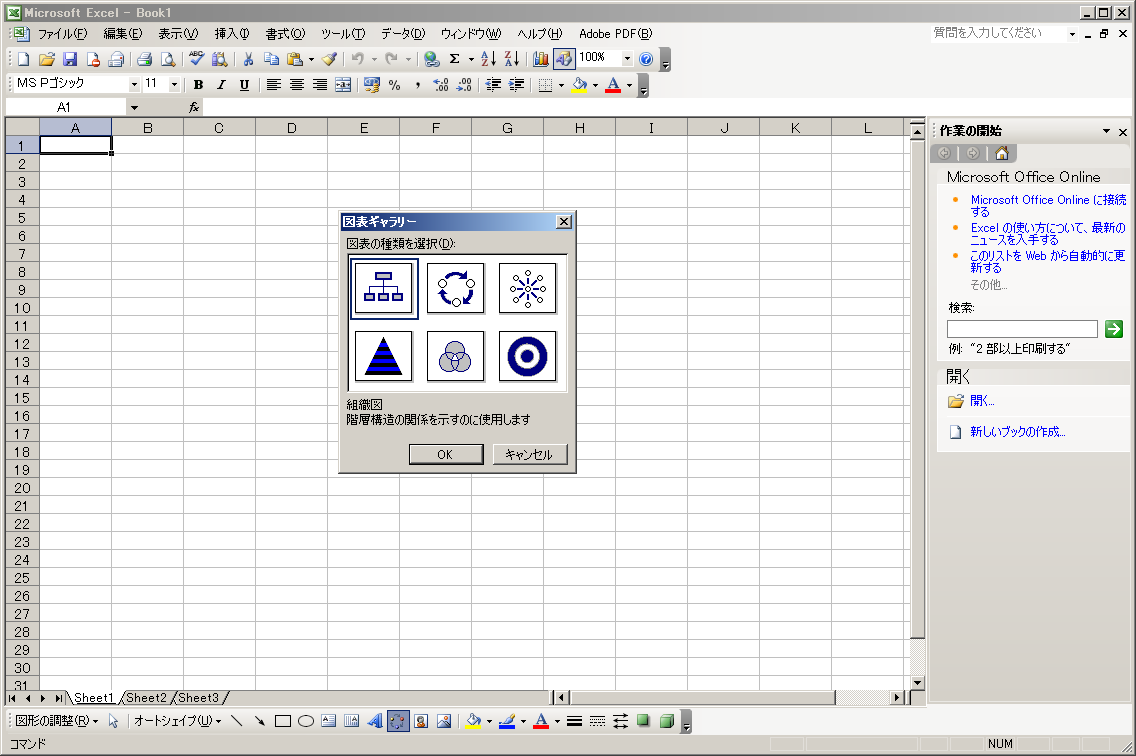Toggle bold formatting button
The width and height of the screenshot is (1136, 756).
198,85
